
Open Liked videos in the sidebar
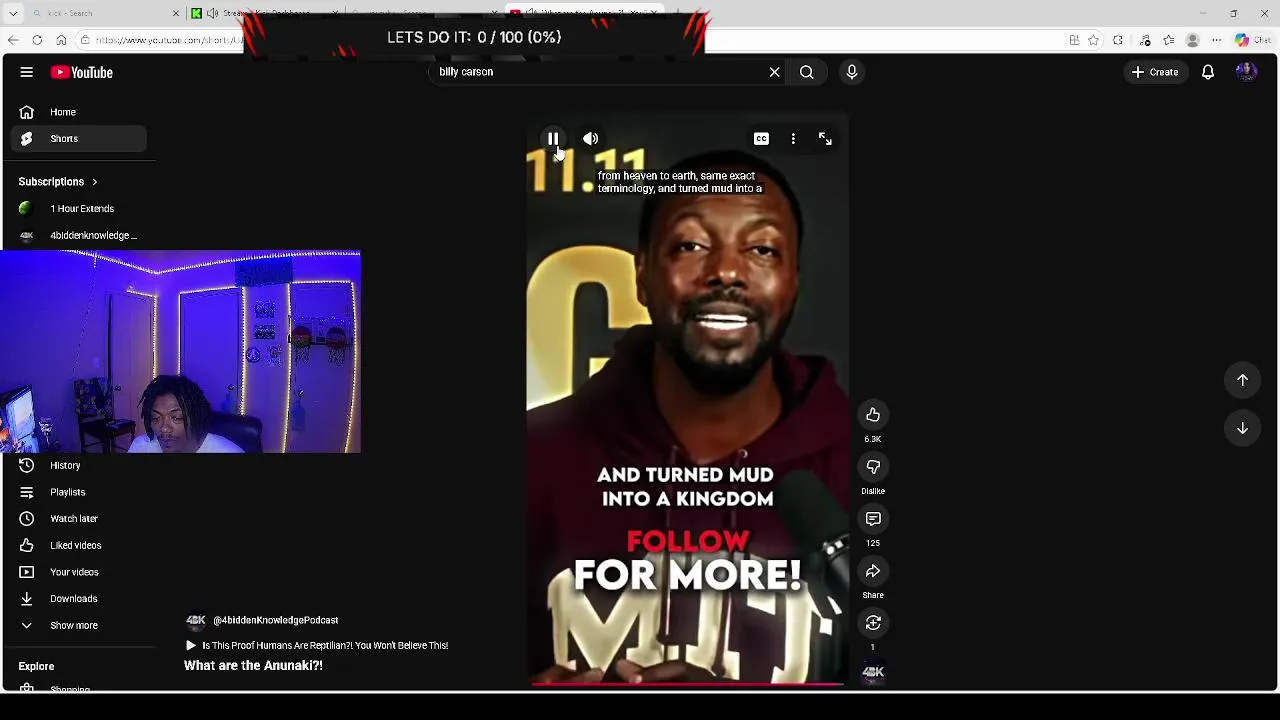[x=80, y=546]
